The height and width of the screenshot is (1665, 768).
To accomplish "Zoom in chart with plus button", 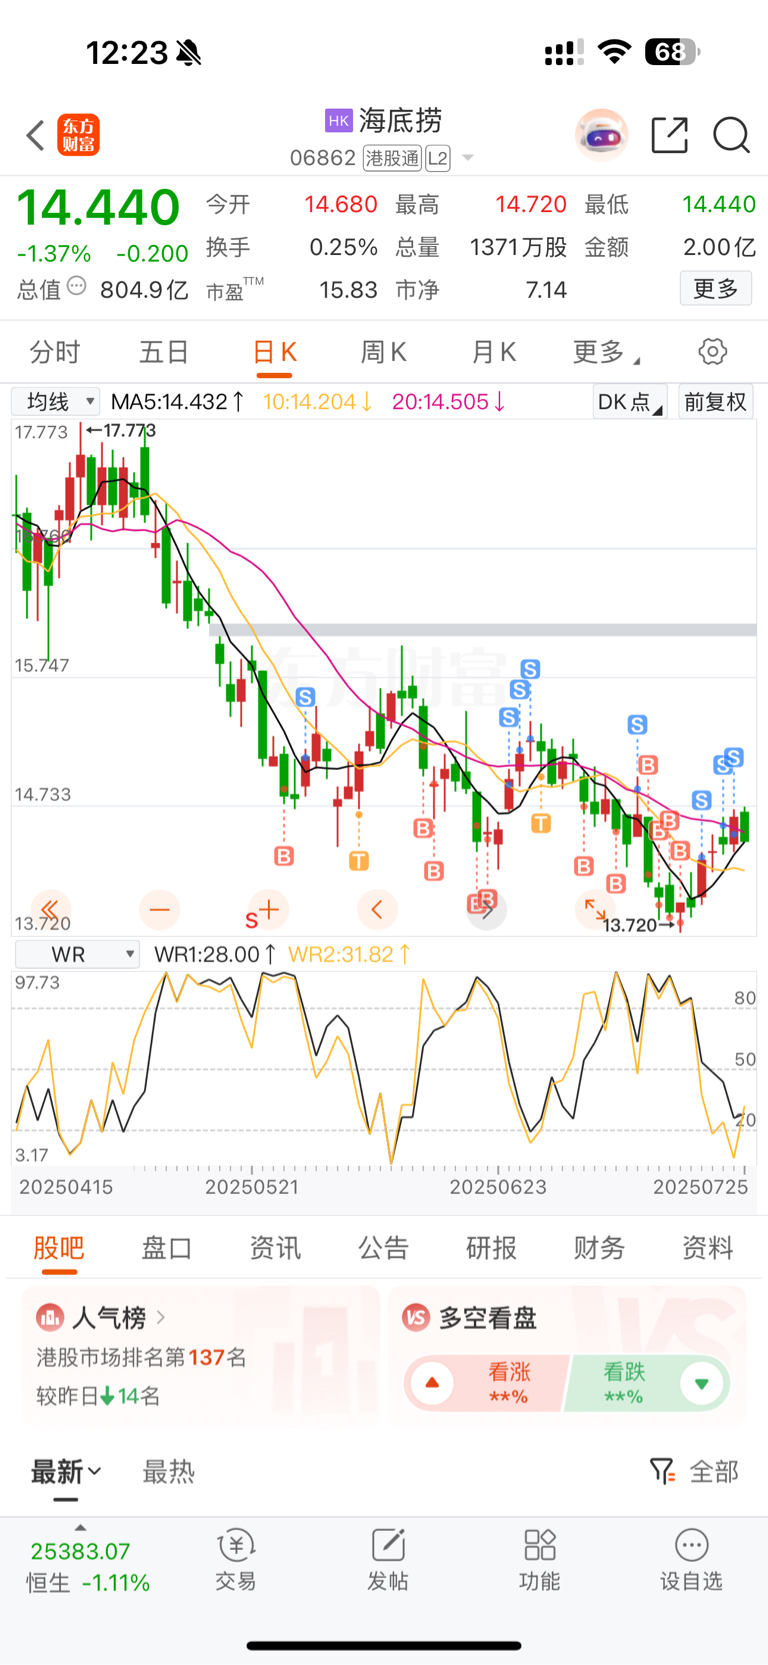I will coord(268,909).
